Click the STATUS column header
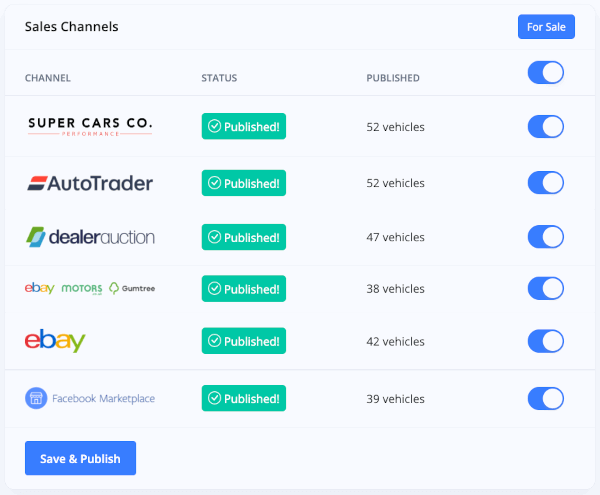Image resolution: width=600 pixels, height=495 pixels. (x=219, y=78)
